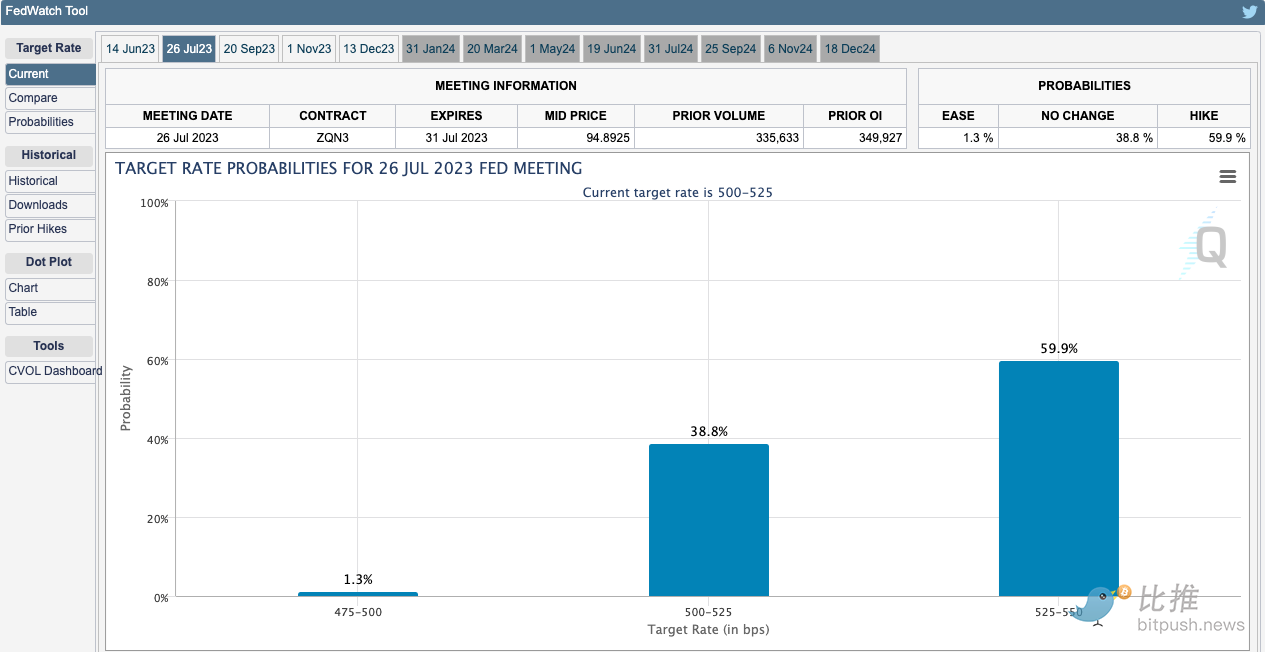Viewport: 1265px width, 652px height.
Task: Select the Current sidebar item
Action: click(x=50, y=74)
